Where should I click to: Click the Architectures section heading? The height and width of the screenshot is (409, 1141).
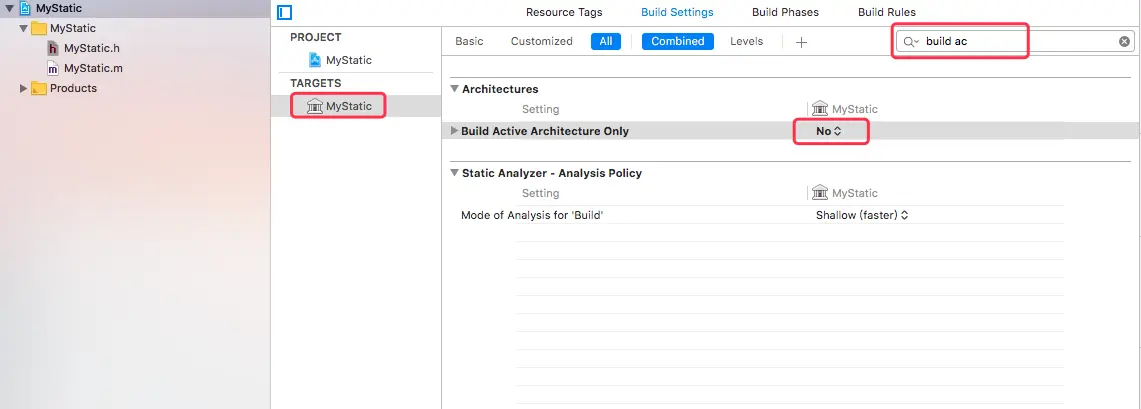click(x=501, y=89)
